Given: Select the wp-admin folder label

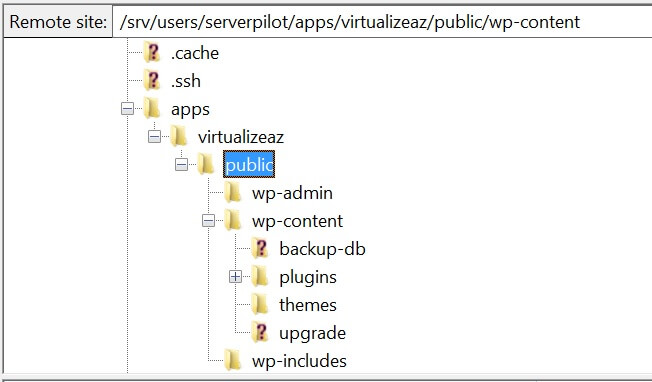Looking at the screenshot, I should click(292, 193).
